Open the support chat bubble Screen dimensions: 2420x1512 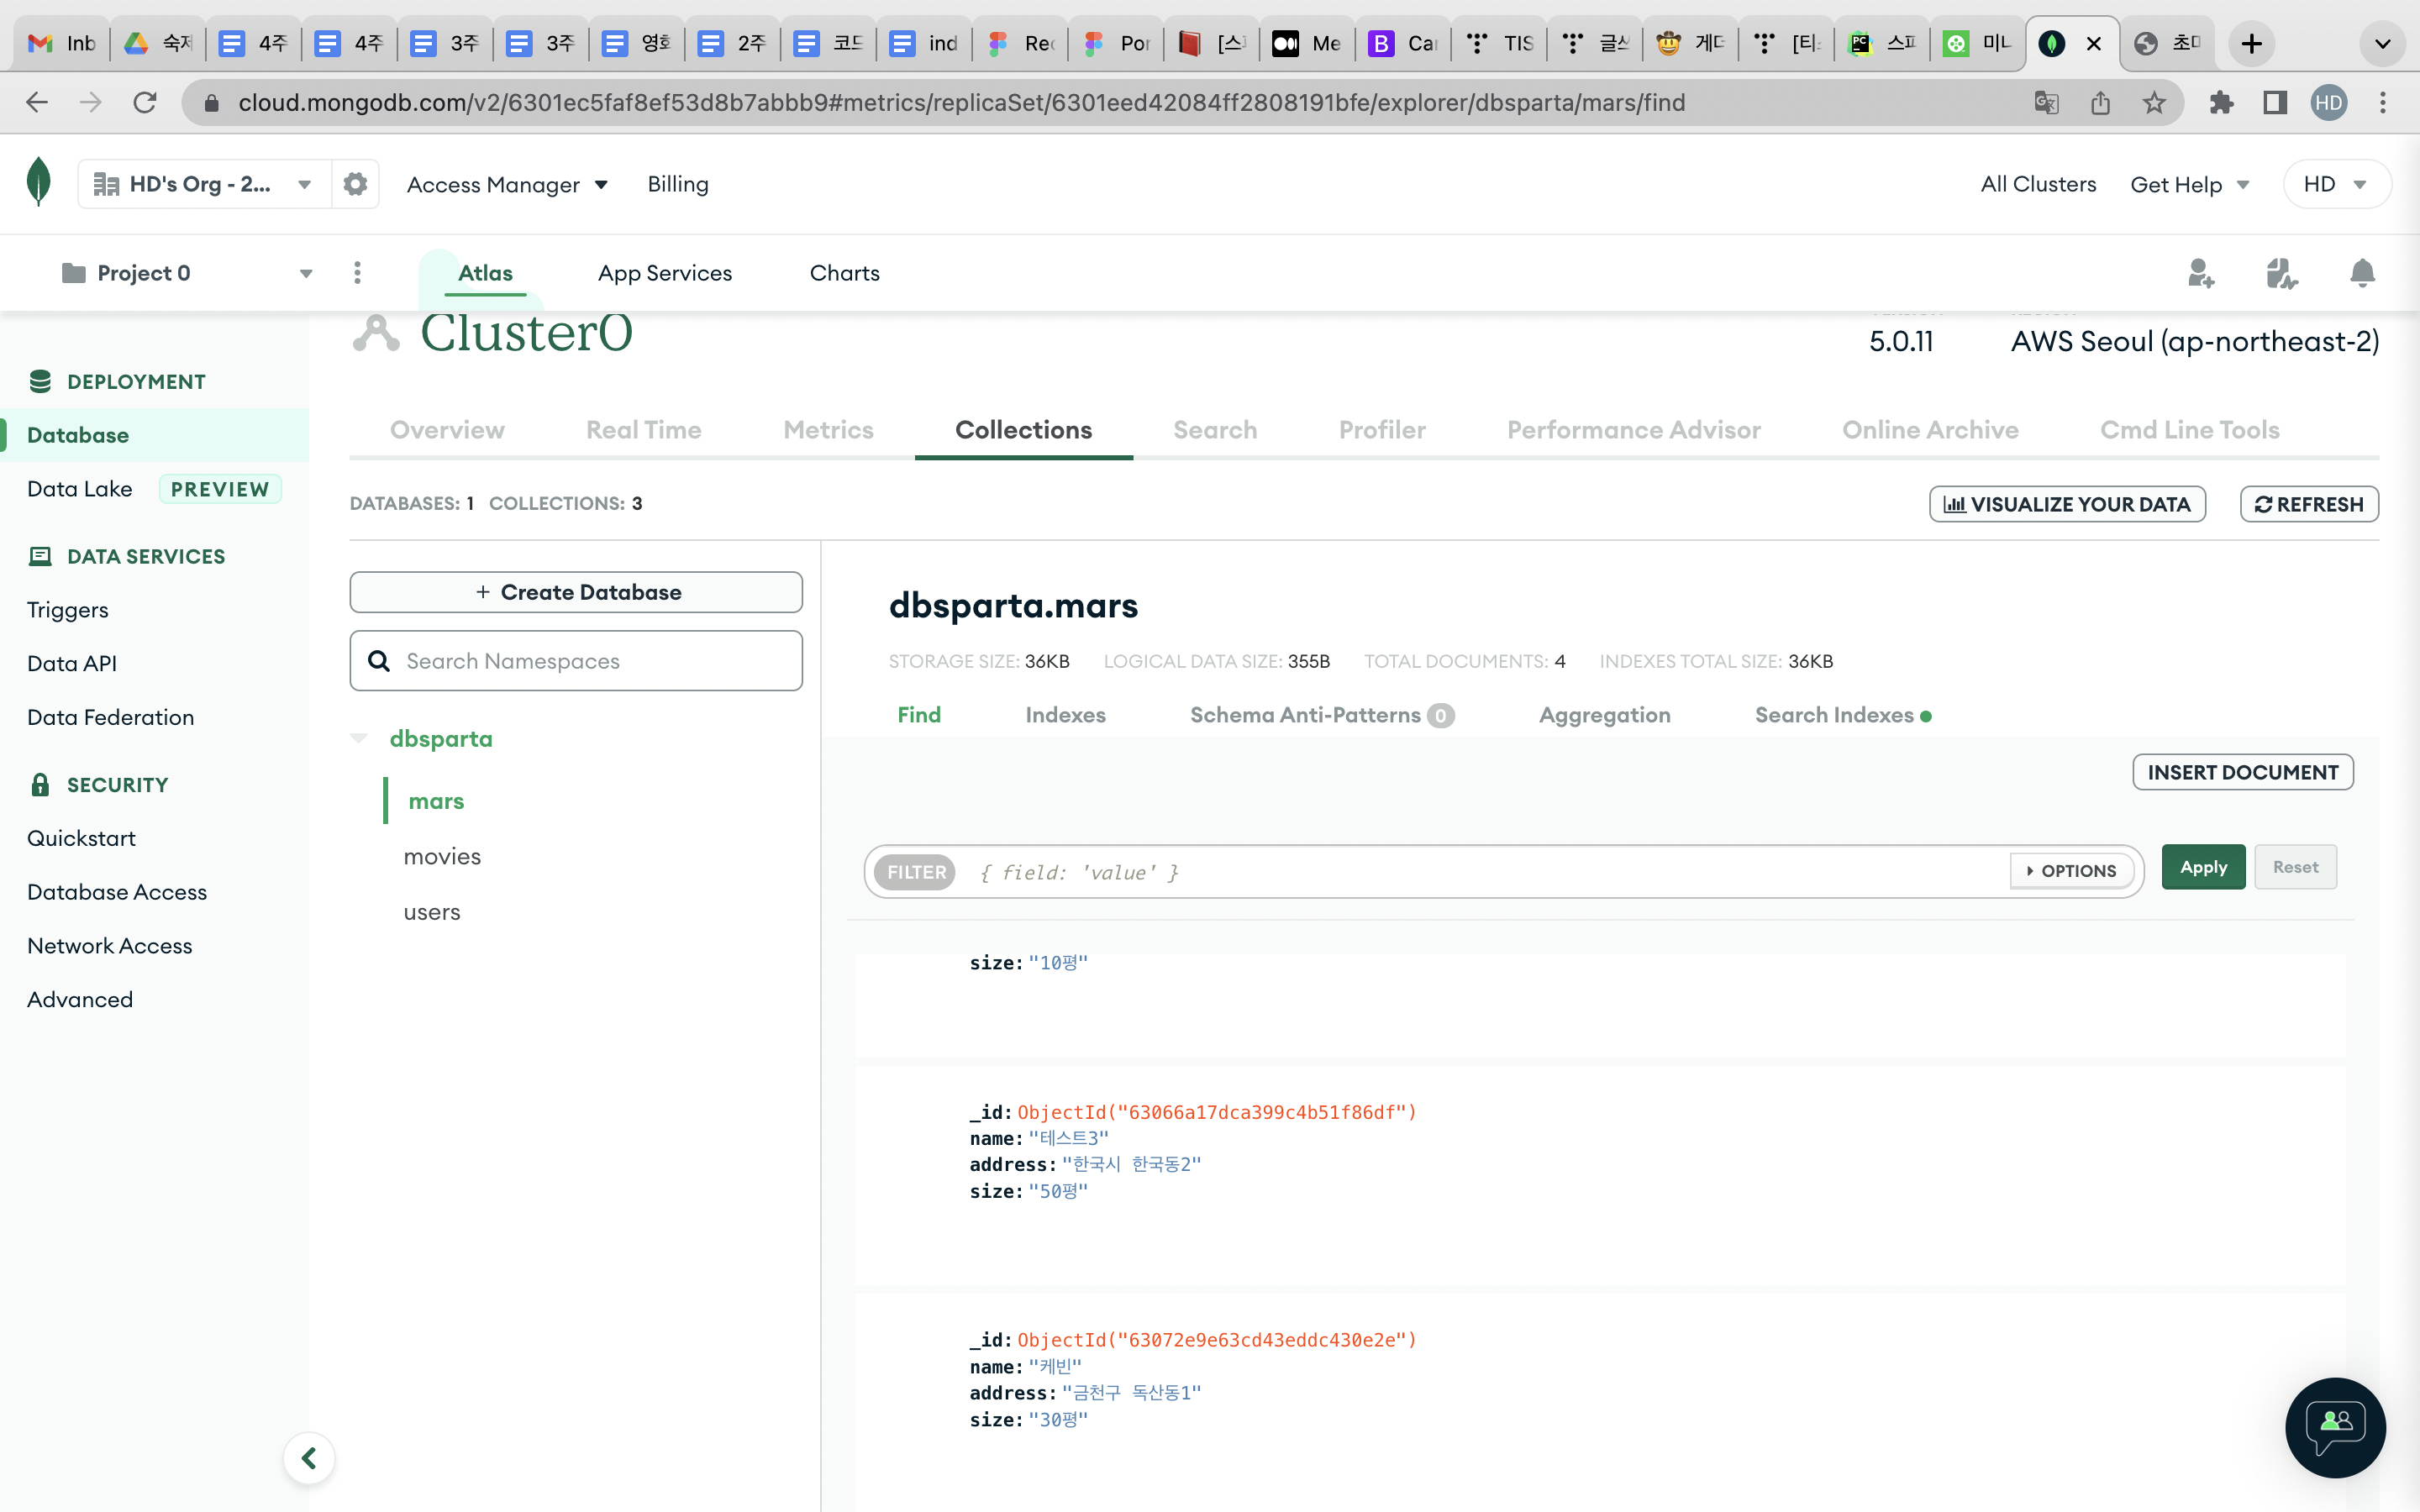[2335, 1428]
